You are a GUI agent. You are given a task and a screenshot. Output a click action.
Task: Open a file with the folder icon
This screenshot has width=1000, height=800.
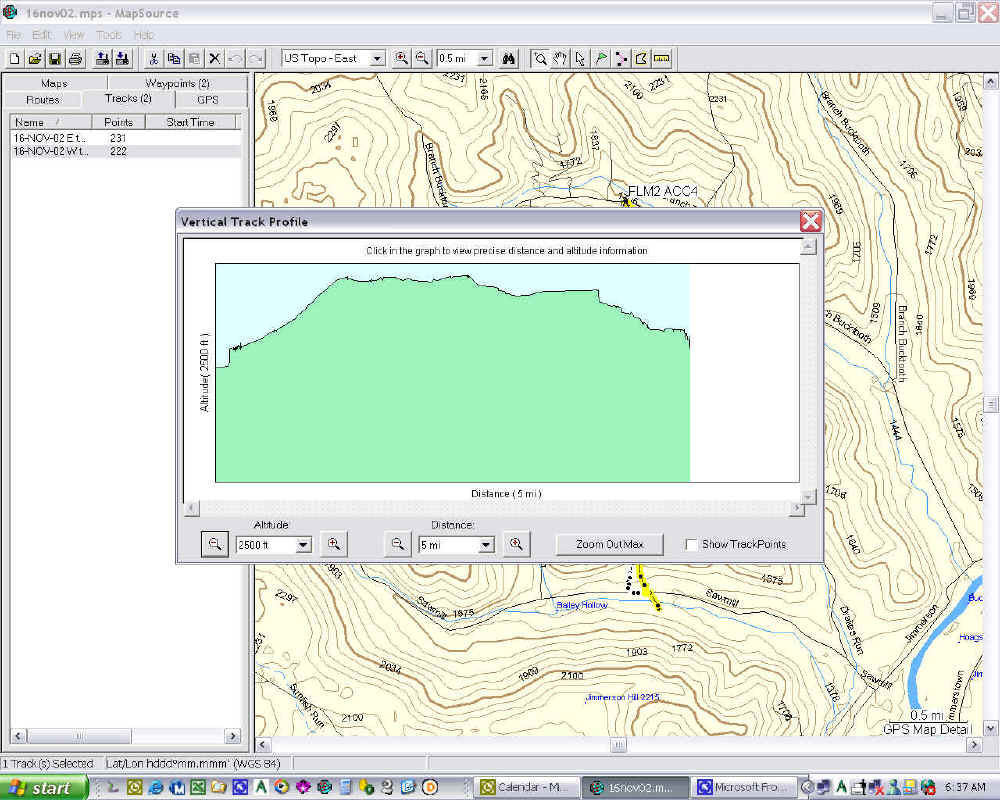[x=35, y=59]
